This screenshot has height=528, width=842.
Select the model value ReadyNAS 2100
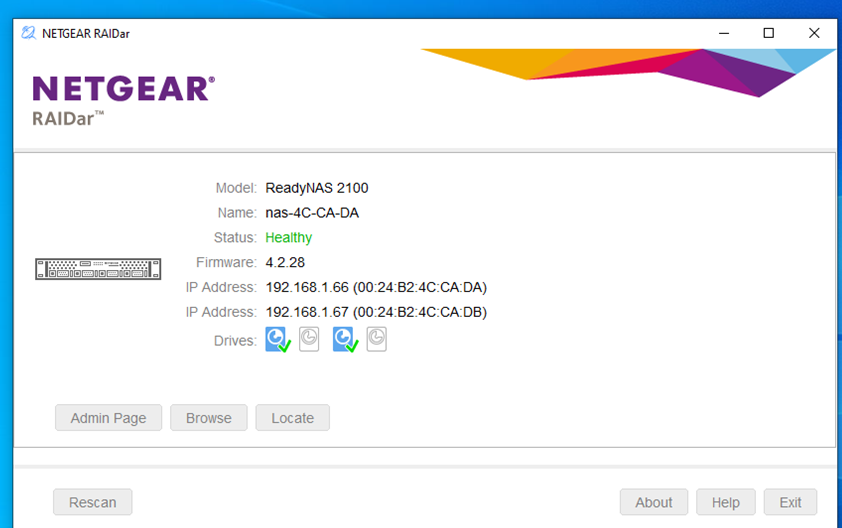click(x=317, y=188)
